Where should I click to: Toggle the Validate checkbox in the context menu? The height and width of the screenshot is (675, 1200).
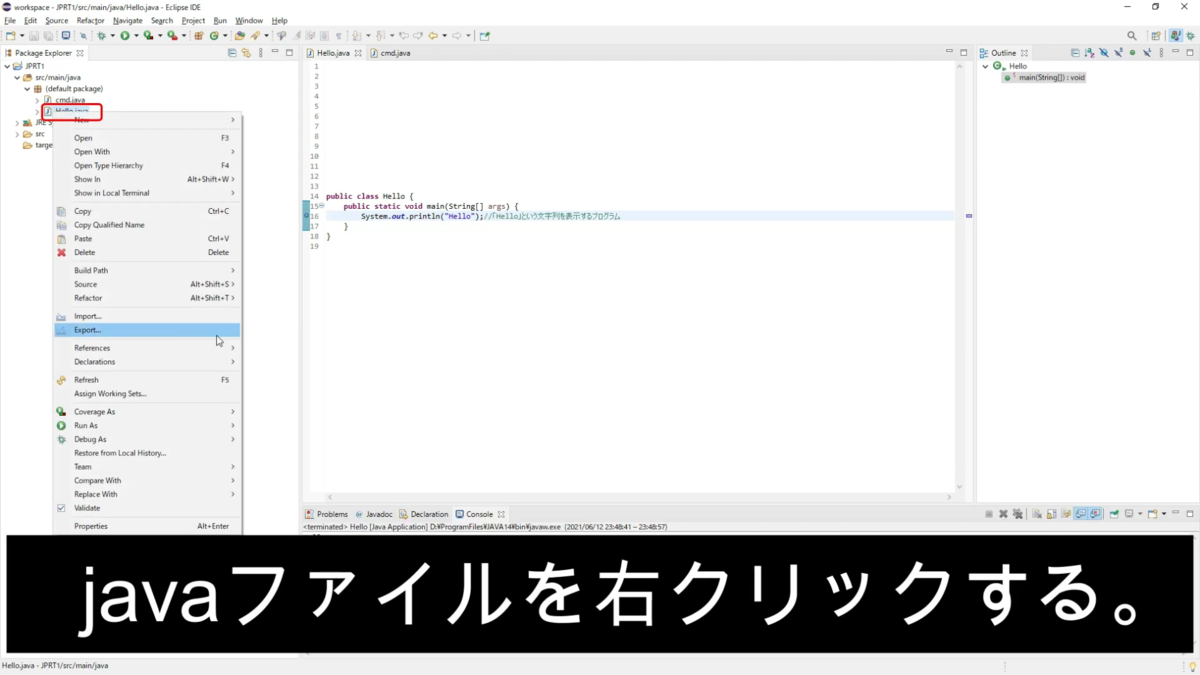[x=62, y=507]
